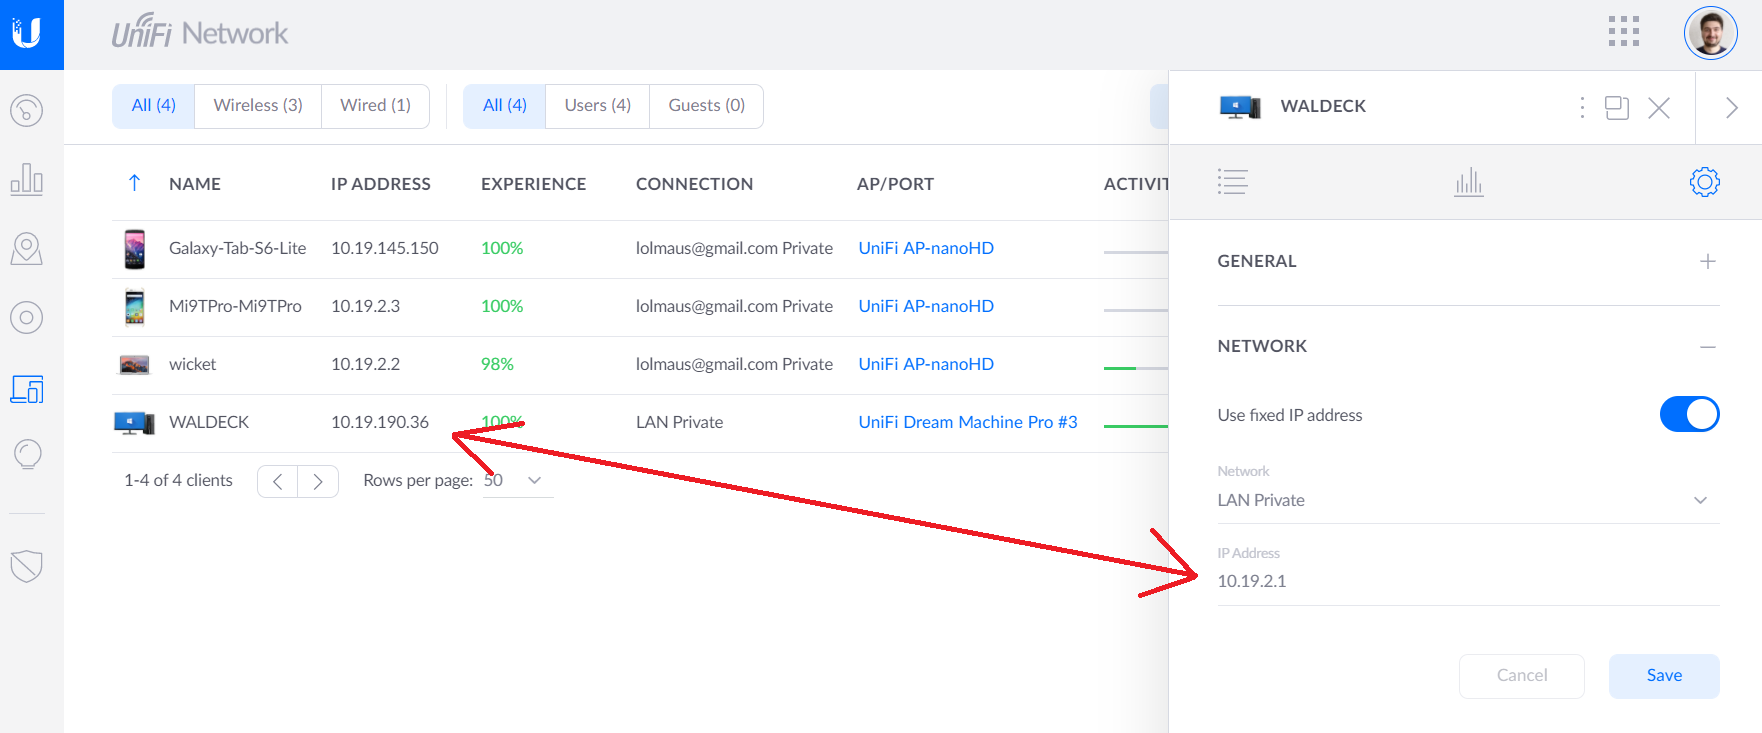Viewport: 1762px width, 733px height.
Task: Open the Network LAN Private dropdown
Action: pos(1467,500)
